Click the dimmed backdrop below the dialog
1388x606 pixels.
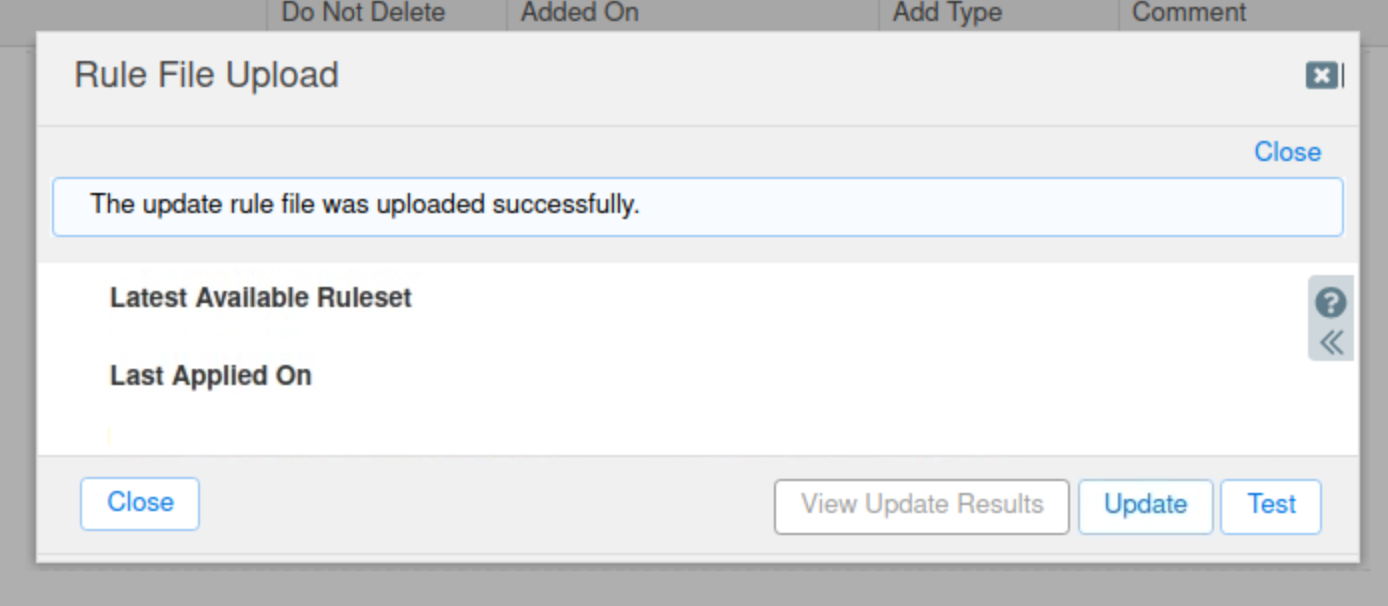(694, 586)
